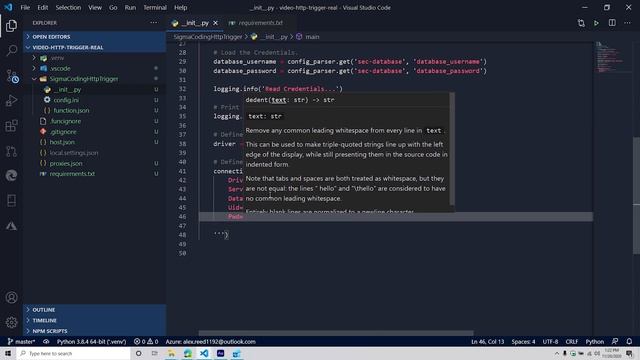Open Explorer views ellipsis menu
Screen dimensions: 640x360
pyautogui.click(x=153, y=23)
